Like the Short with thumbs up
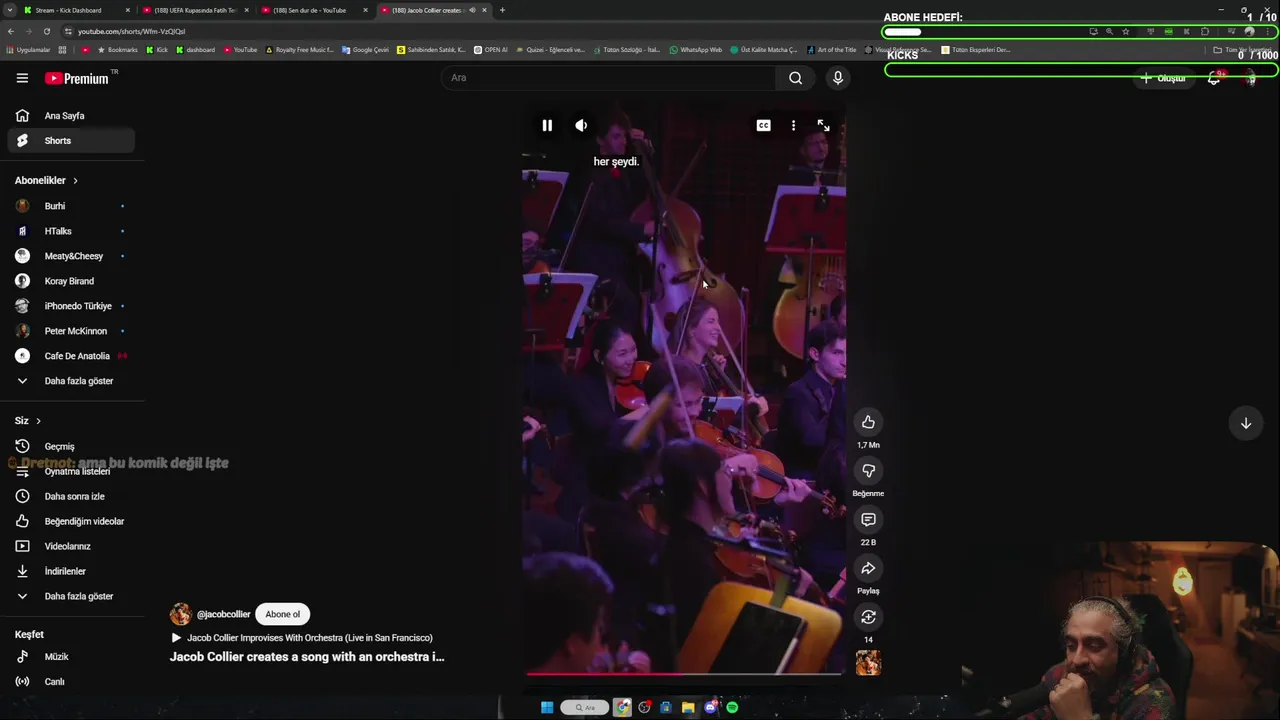 click(x=868, y=422)
